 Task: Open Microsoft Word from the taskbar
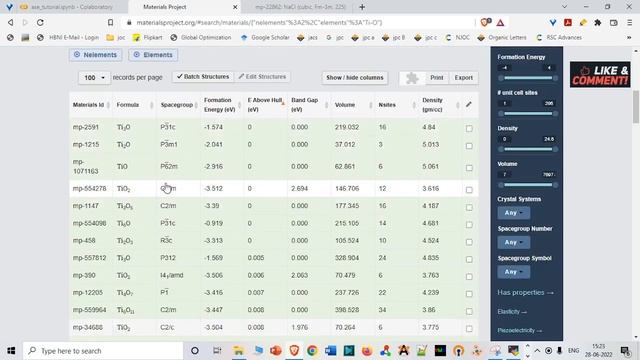(331, 351)
